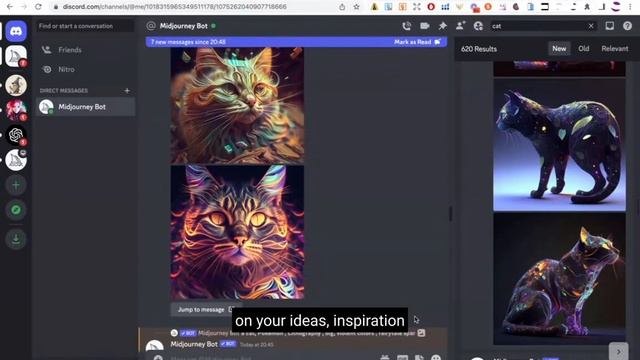Click the Direct Messages header label

click(64, 91)
